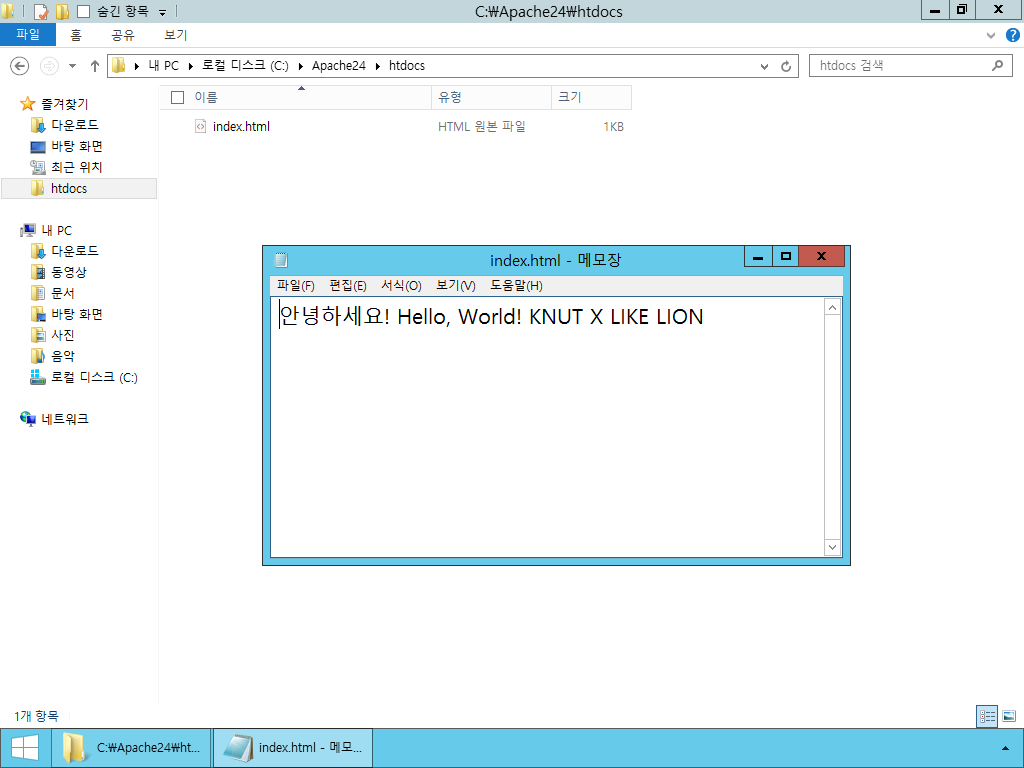This screenshot has width=1024, height=768.
Task: Click in the Notepad text after LION
Action: point(706,317)
